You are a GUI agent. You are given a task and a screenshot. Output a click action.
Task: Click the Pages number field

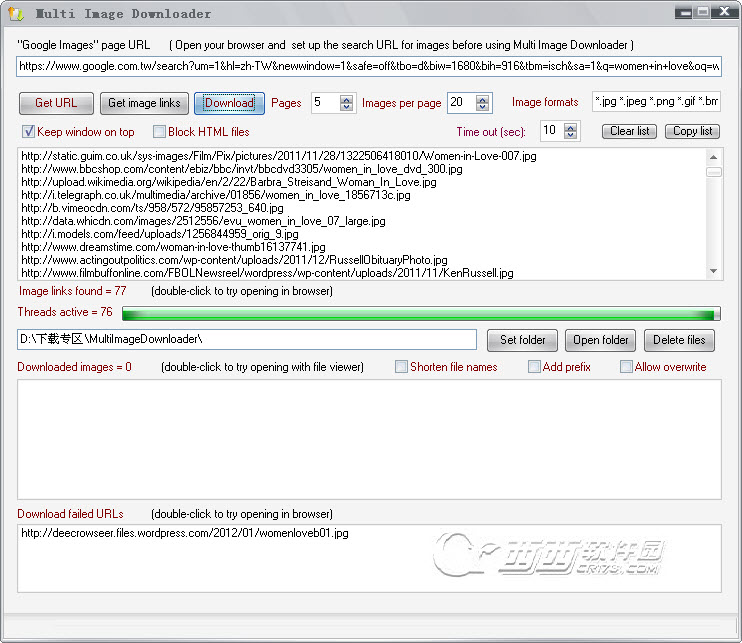(326, 102)
